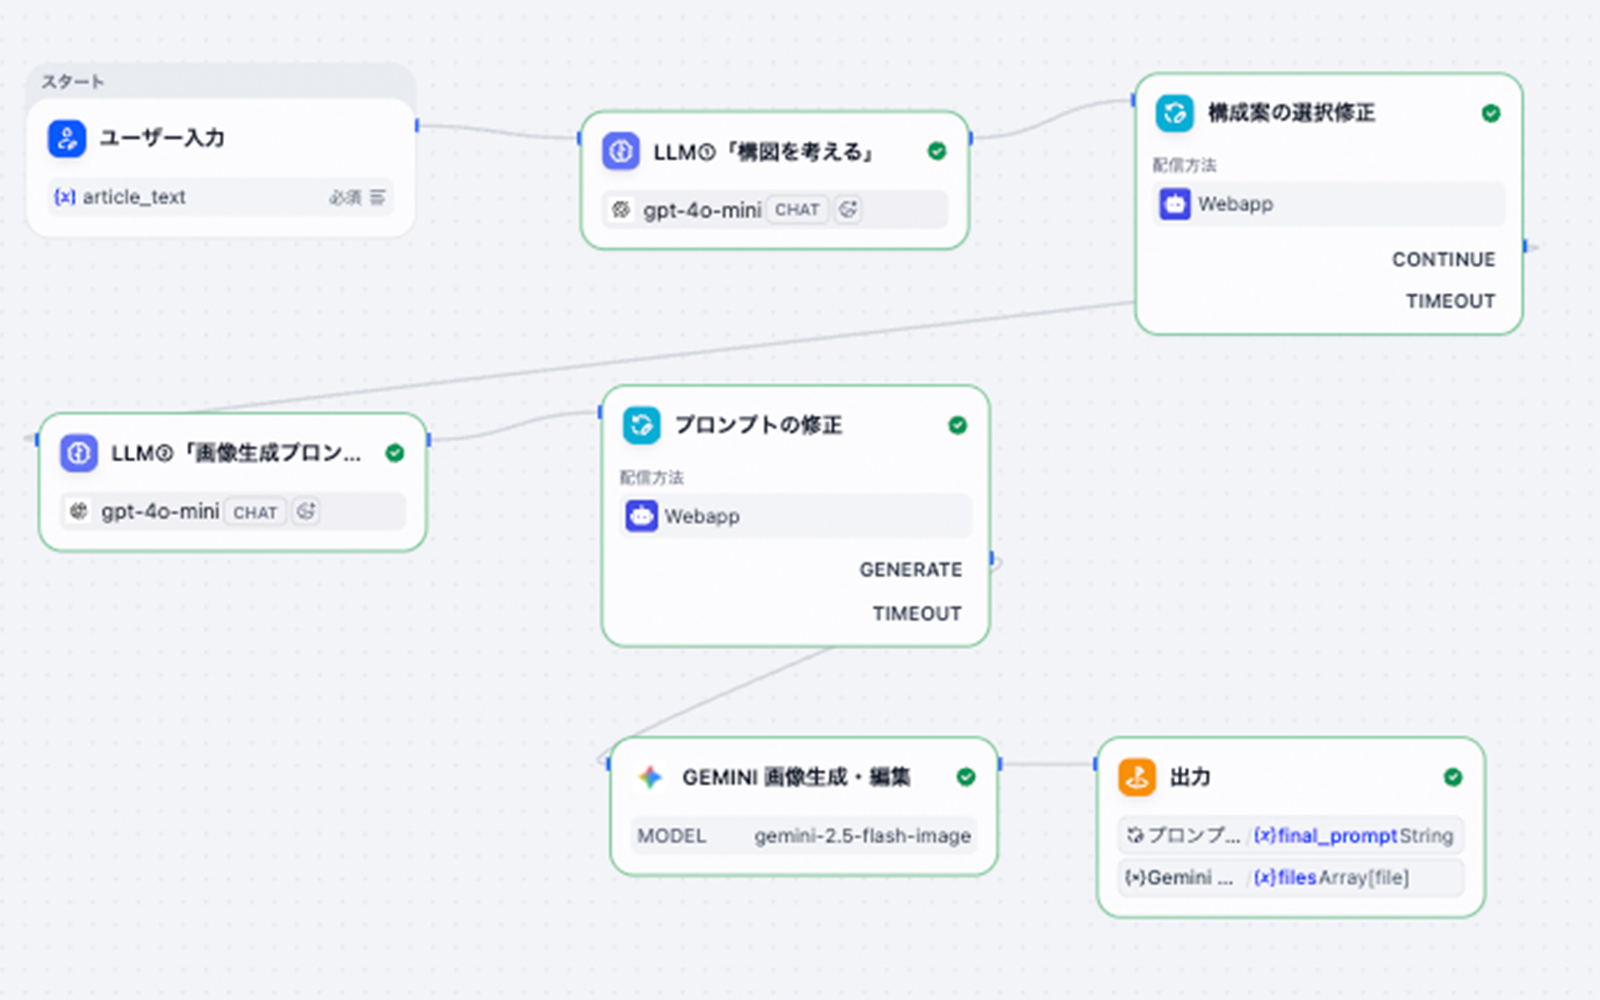The image size is (1600, 1000).
Task: Click the gpt-4o-mini model label in LLM① node
Action: [x=702, y=210]
